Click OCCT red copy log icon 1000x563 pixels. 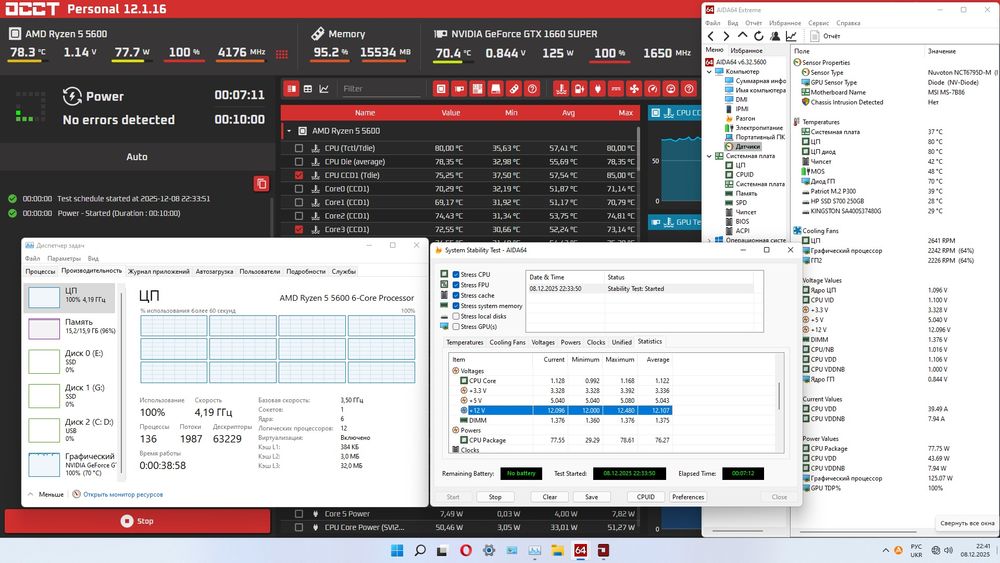point(261,184)
